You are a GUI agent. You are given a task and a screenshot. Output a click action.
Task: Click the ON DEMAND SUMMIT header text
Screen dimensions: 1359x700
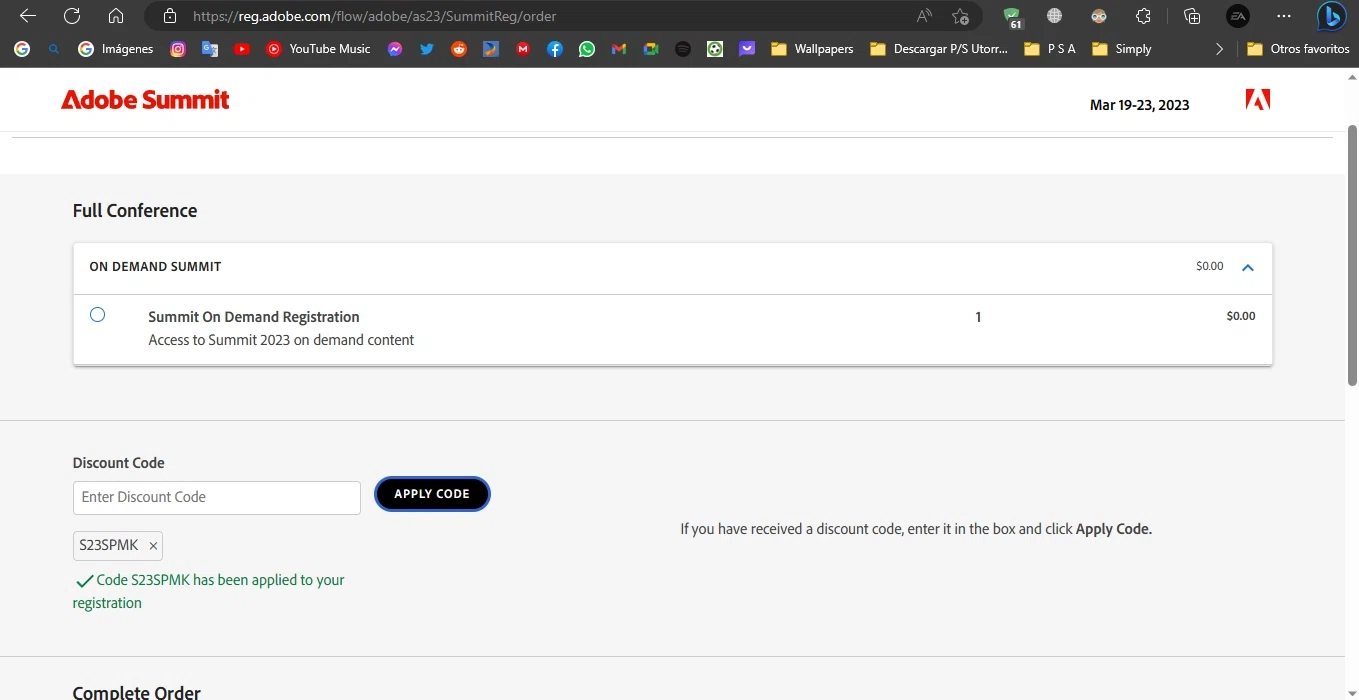155,267
